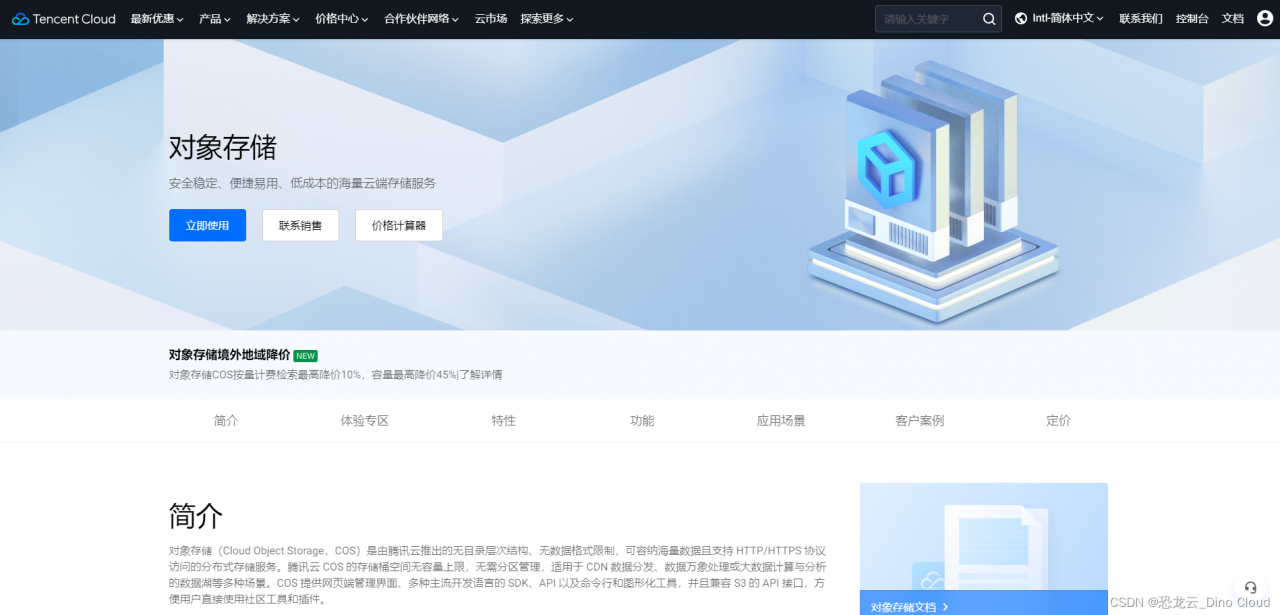Click the Tencent Cloud logo

tap(63, 18)
